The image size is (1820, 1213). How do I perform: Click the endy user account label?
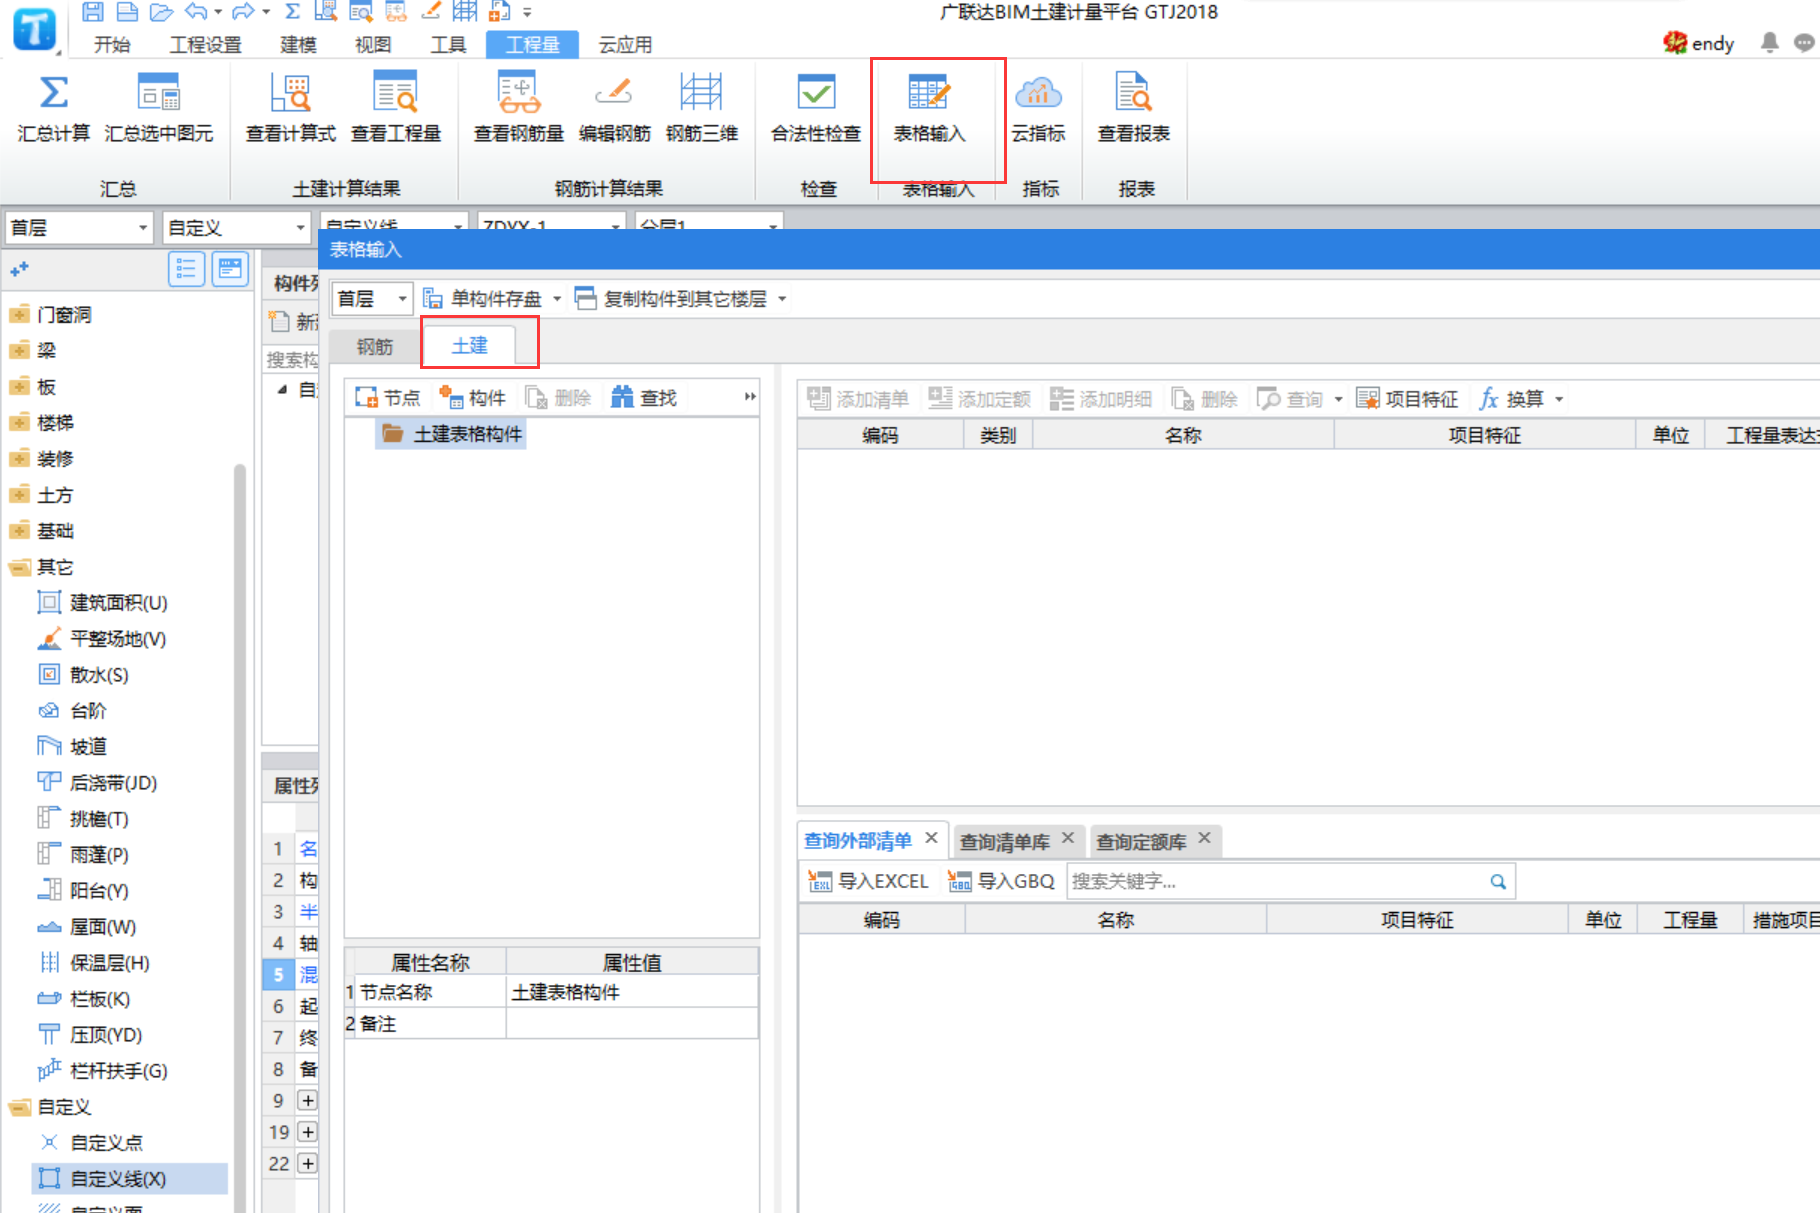[x=1712, y=43]
